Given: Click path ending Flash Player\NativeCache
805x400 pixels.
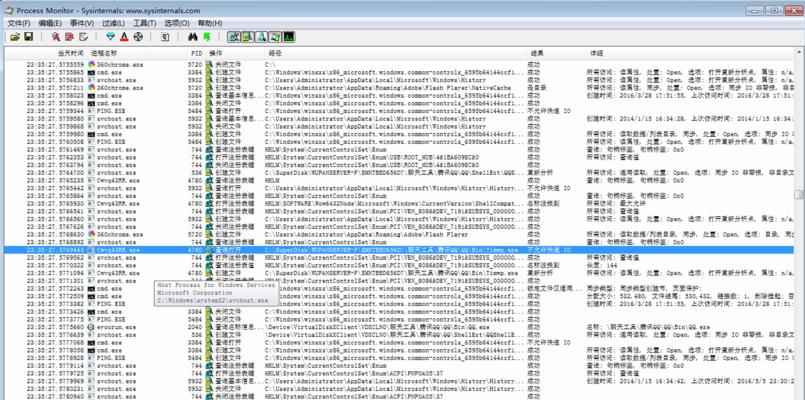Looking at the screenshot, I should pos(388,88).
